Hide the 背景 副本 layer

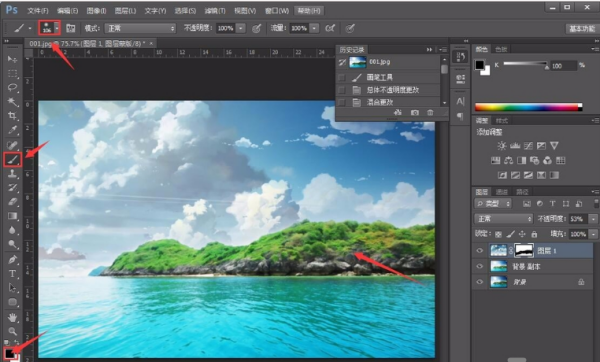[x=479, y=266]
